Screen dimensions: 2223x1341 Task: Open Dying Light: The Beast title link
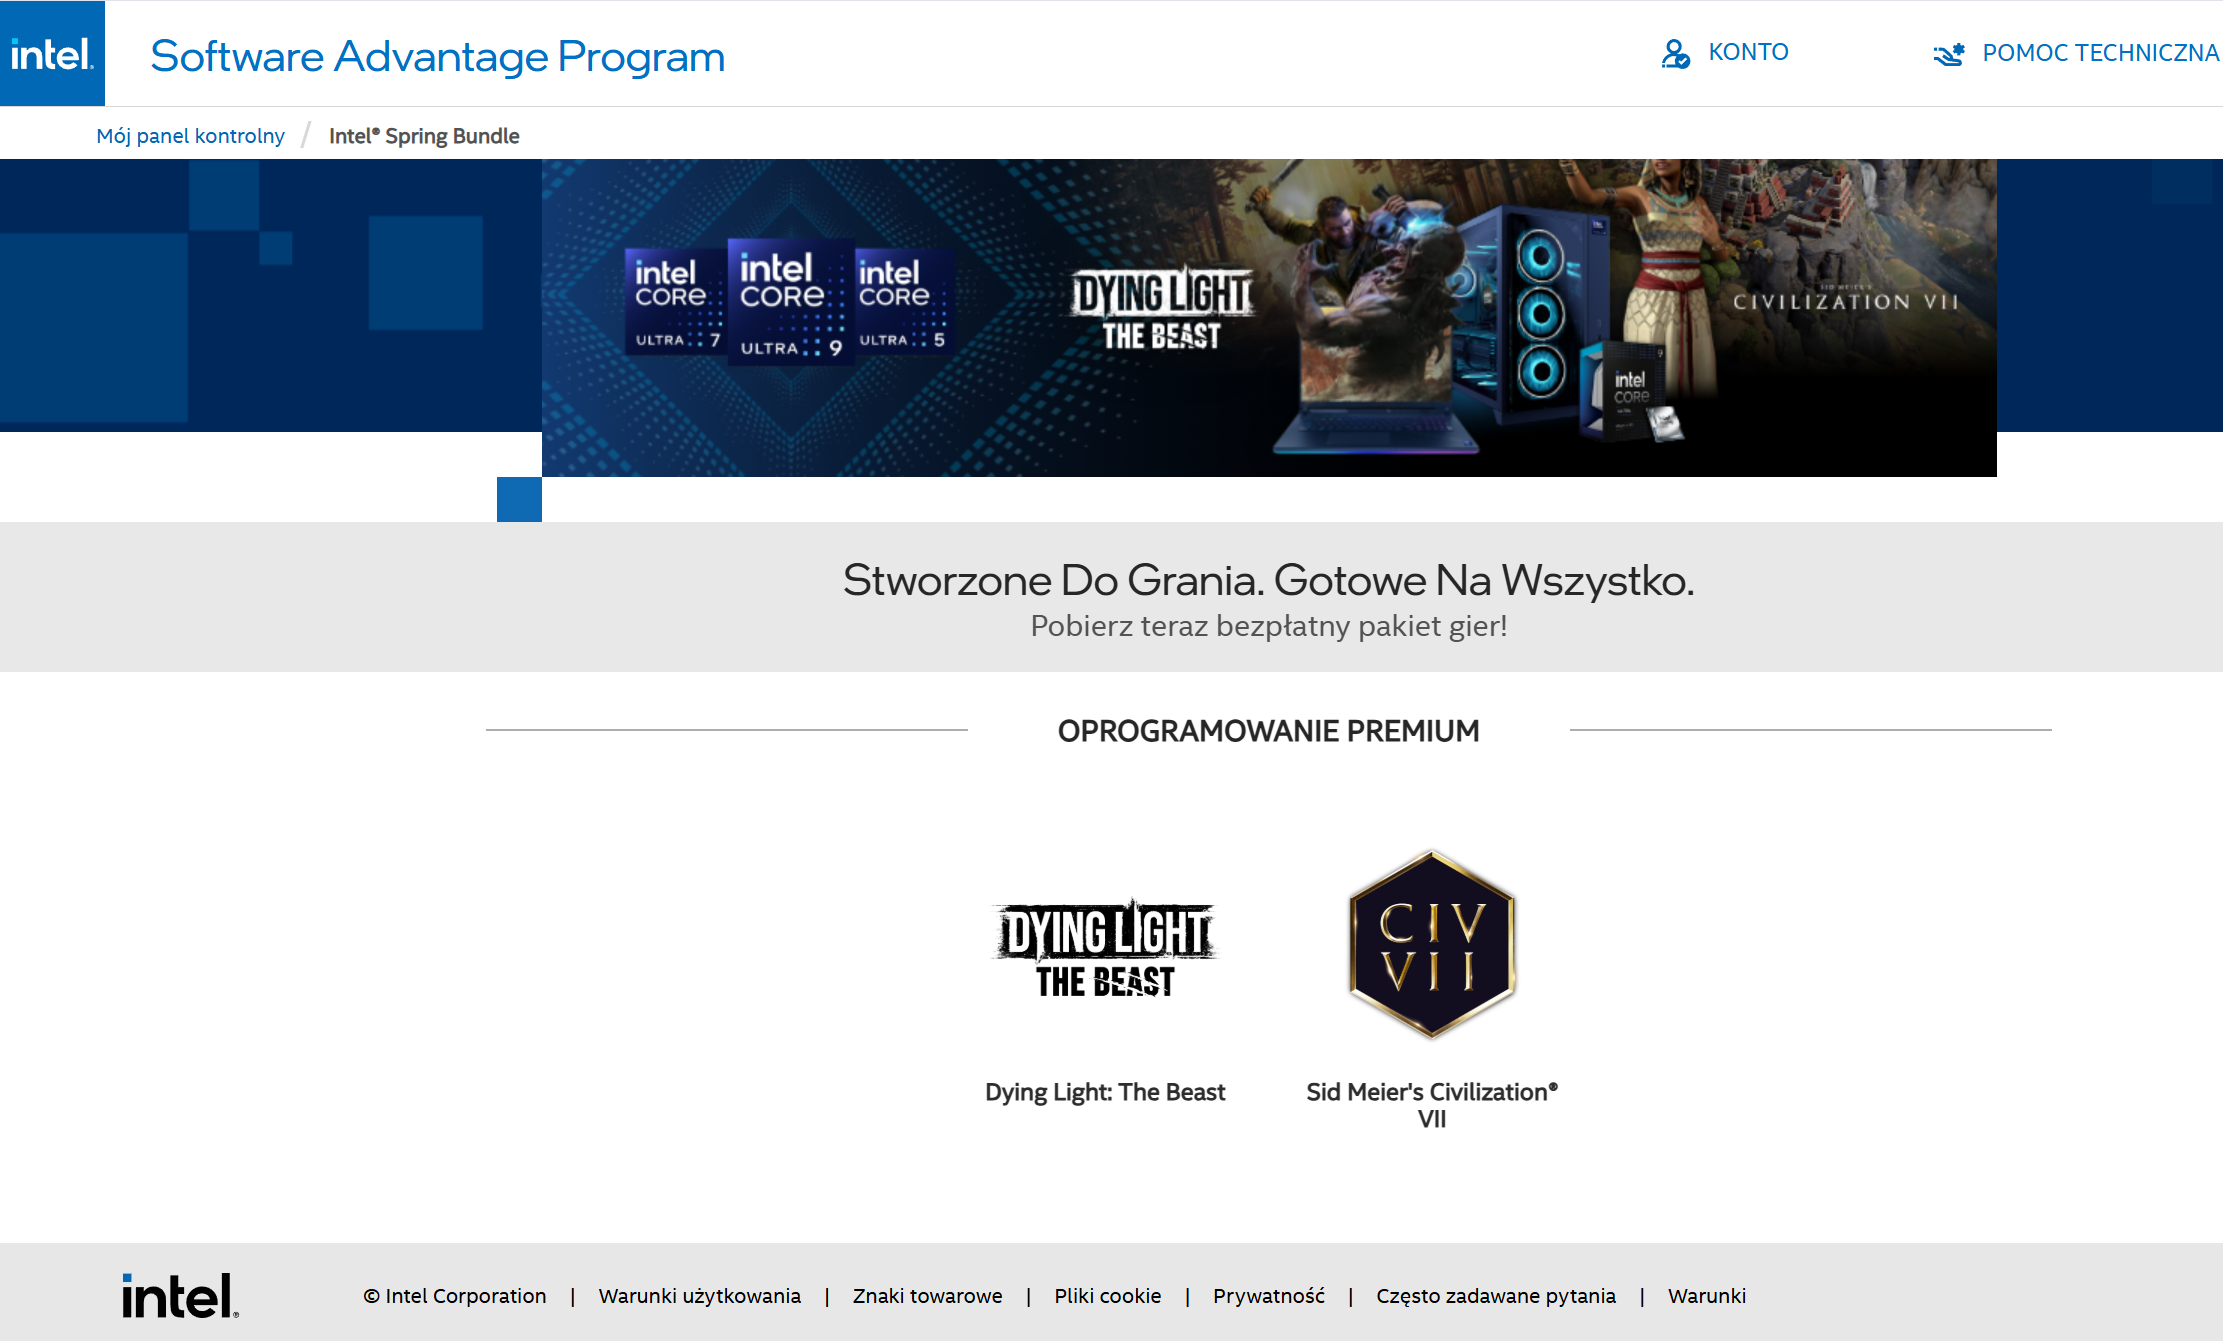point(1104,1092)
